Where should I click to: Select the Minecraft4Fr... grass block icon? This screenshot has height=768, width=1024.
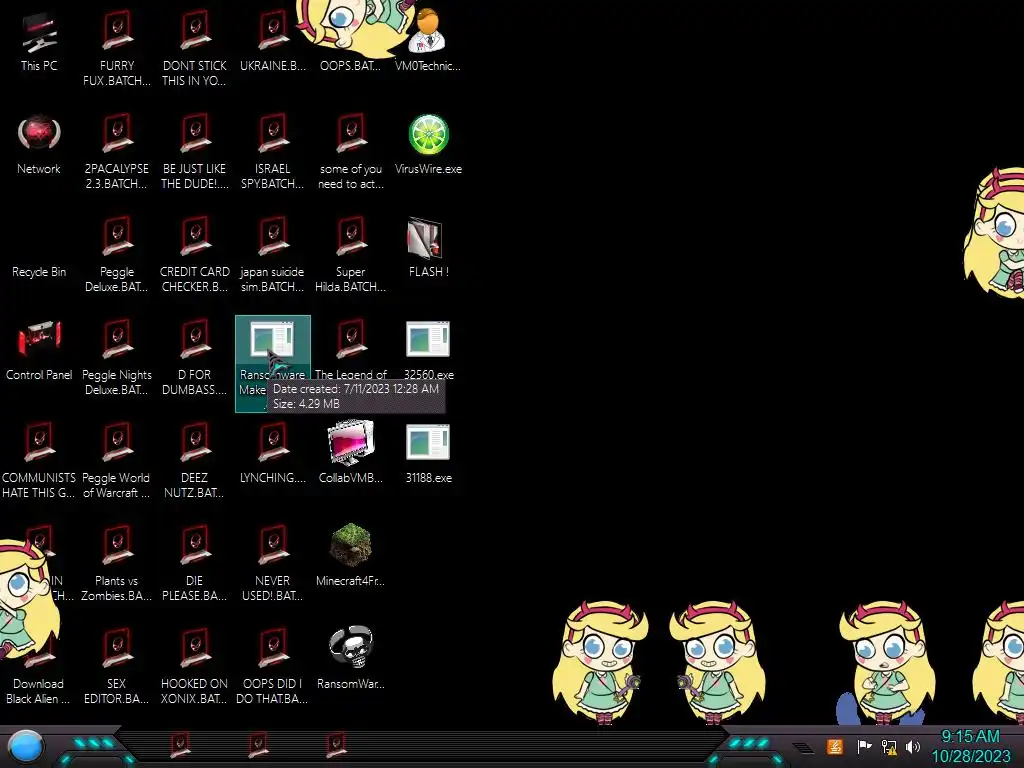[351, 545]
